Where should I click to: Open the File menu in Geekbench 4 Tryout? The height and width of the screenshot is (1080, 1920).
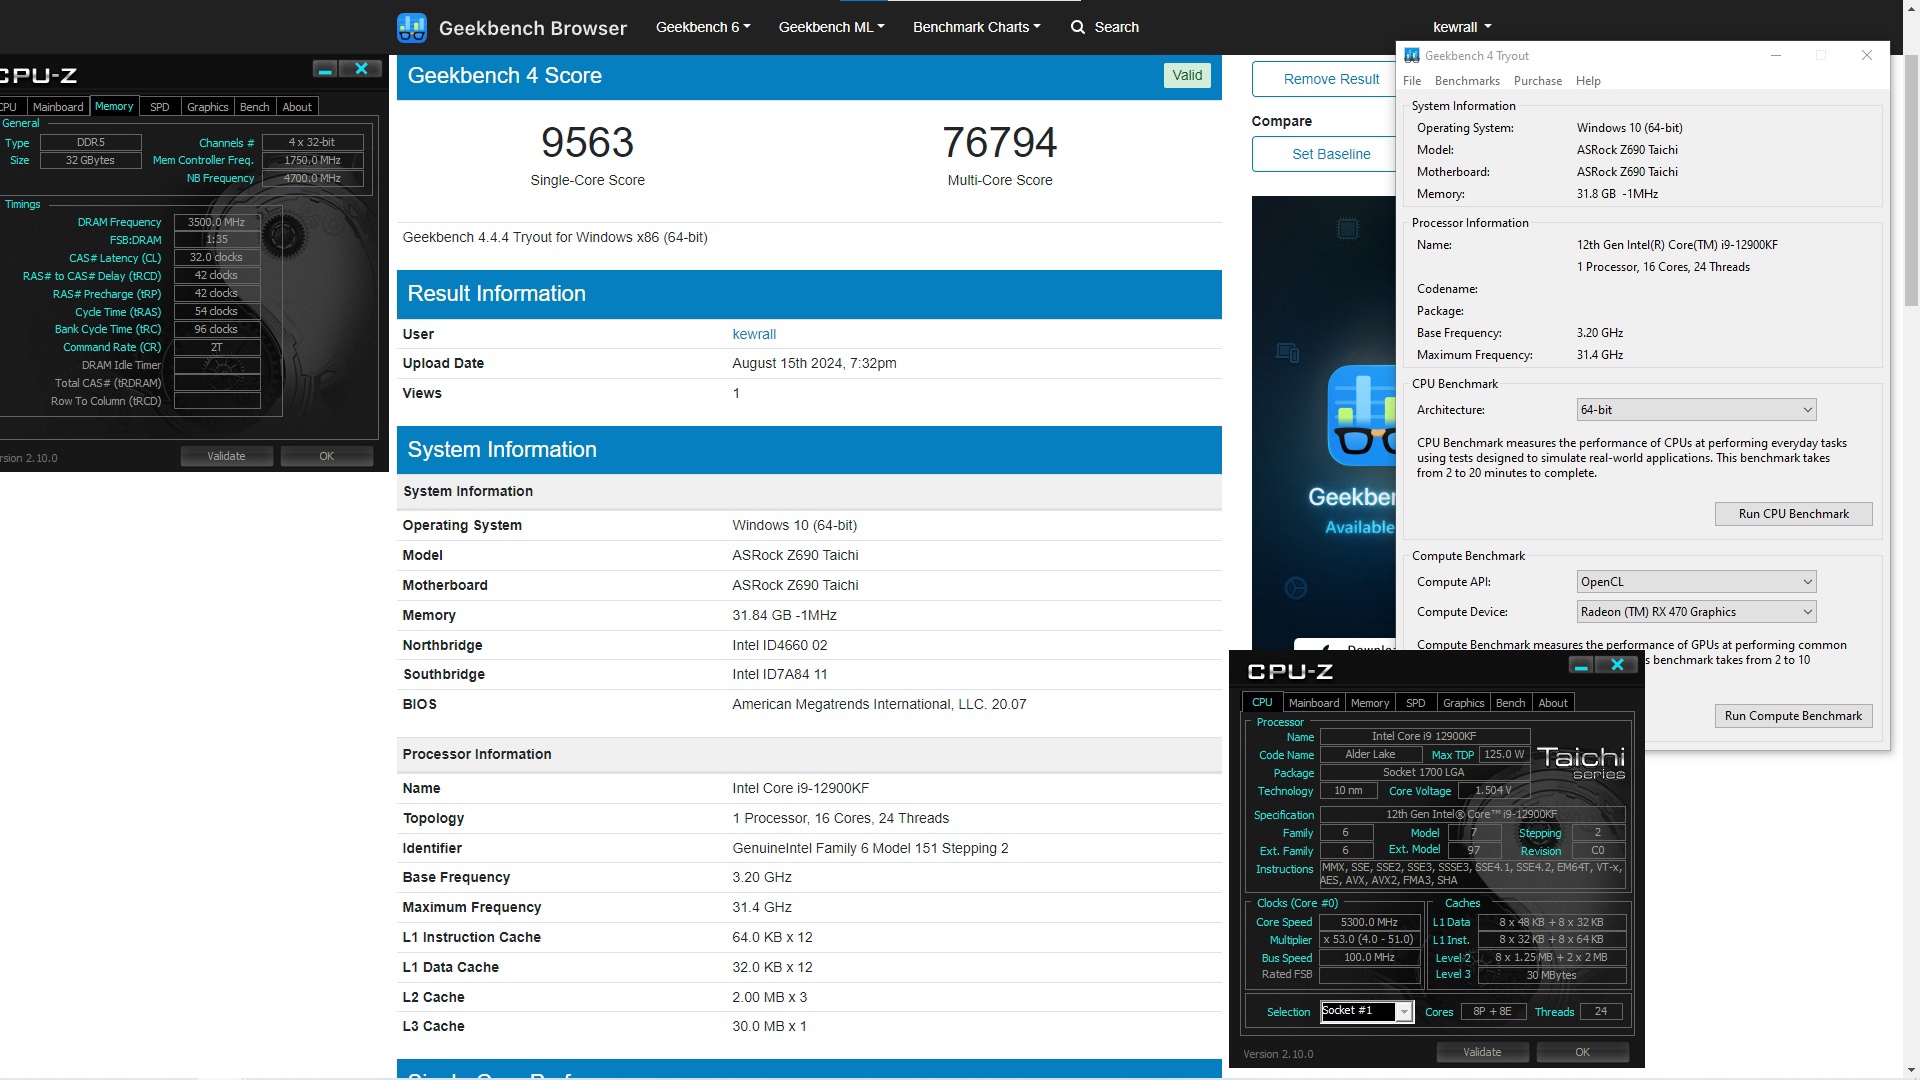1412,81
